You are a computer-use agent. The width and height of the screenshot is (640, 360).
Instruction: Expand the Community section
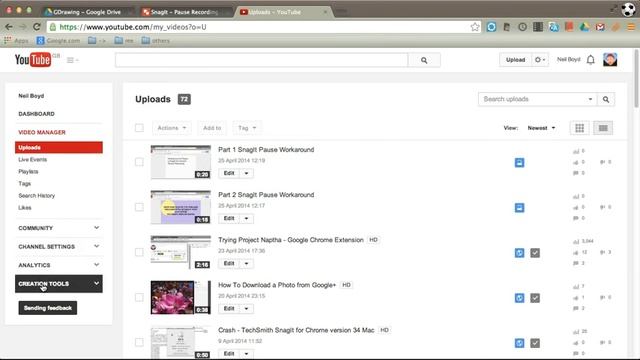point(58,228)
